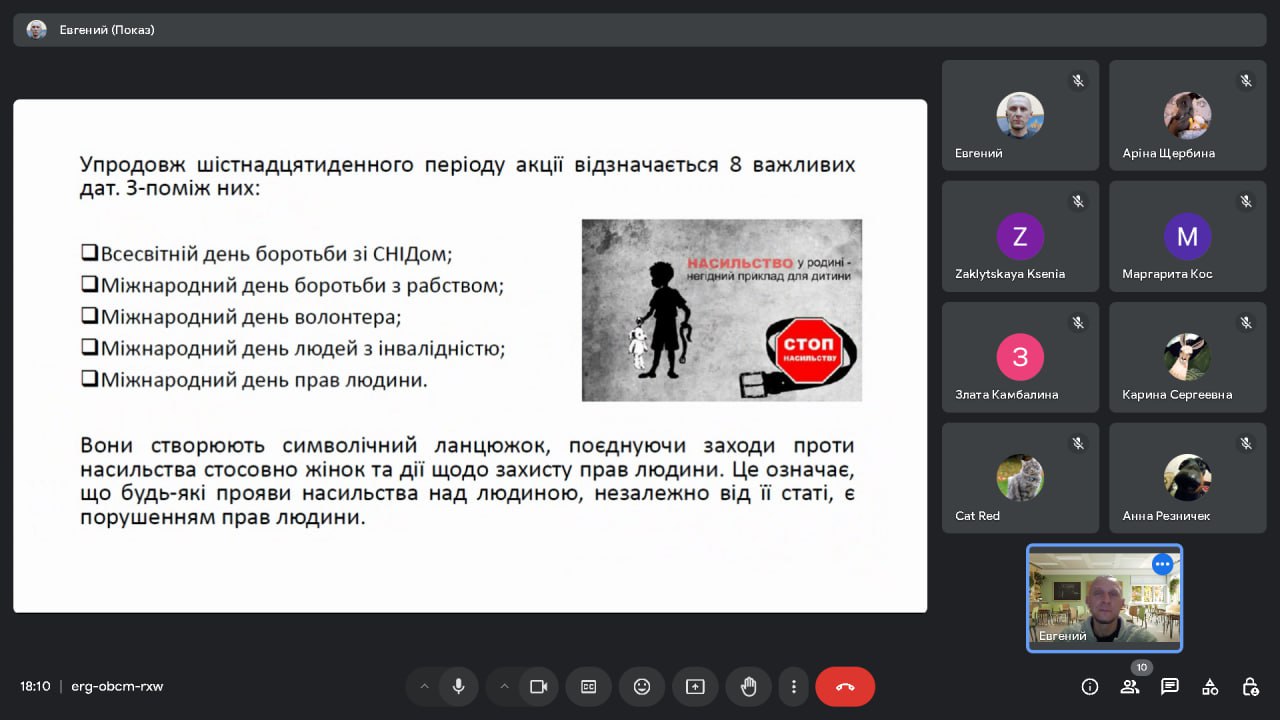The height and width of the screenshot is (720, 1280).
Task: Click options dots on Евгений self-view tile
Action: coord(1162,564)
